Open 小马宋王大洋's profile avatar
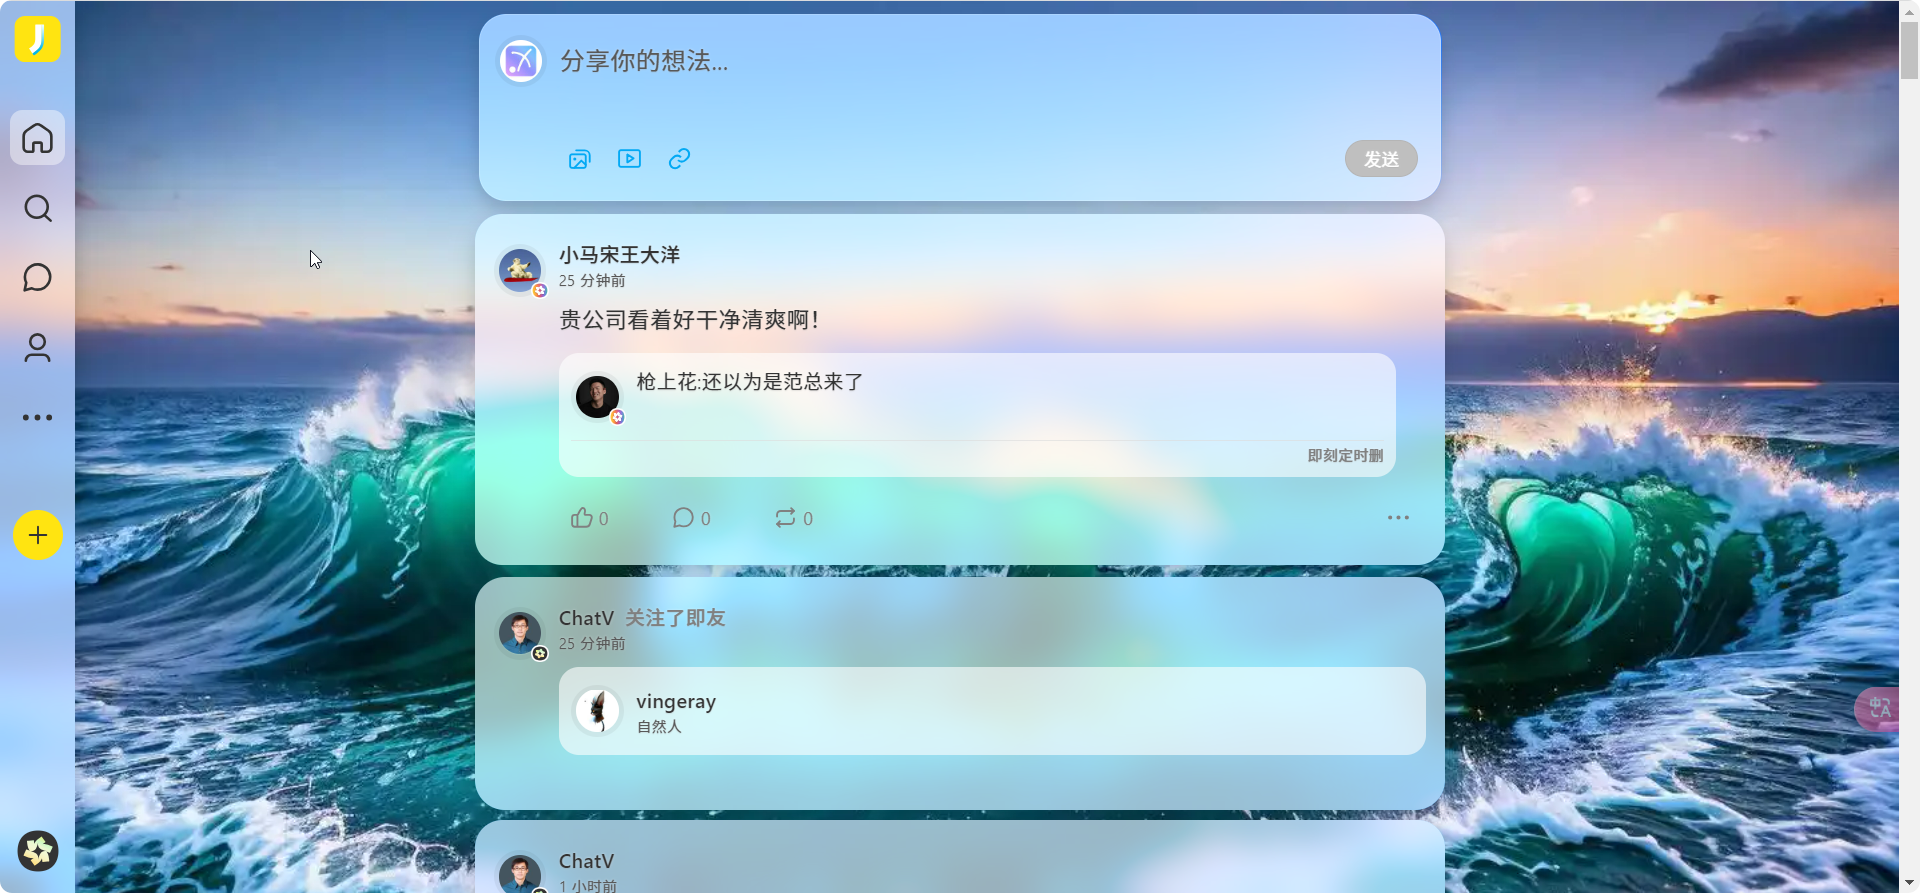 [520, 269]
